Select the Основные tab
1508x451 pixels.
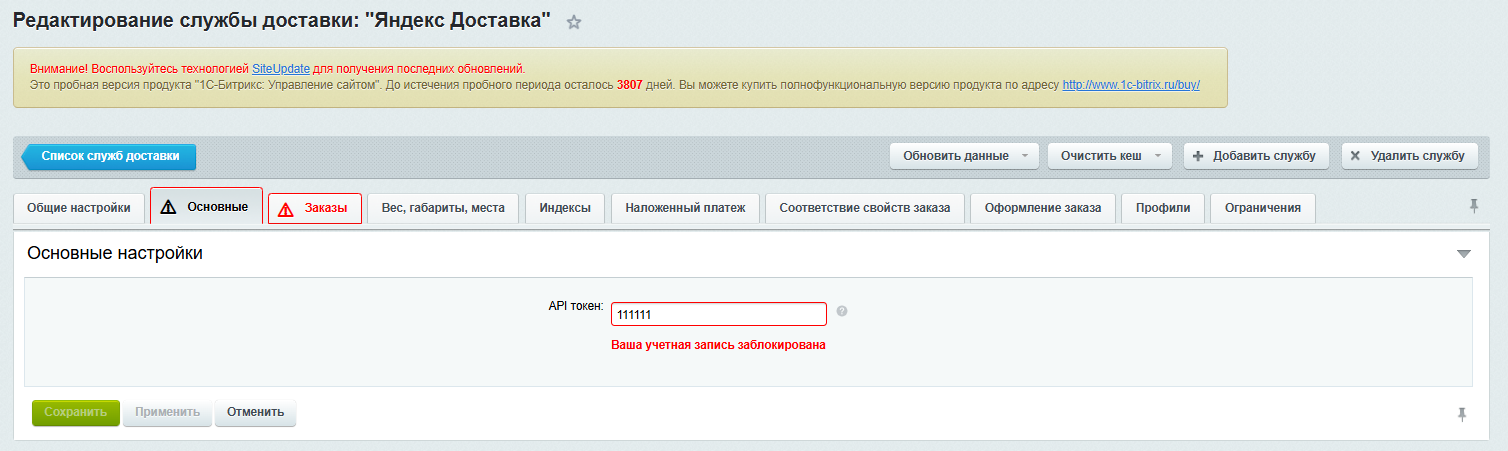206,206
